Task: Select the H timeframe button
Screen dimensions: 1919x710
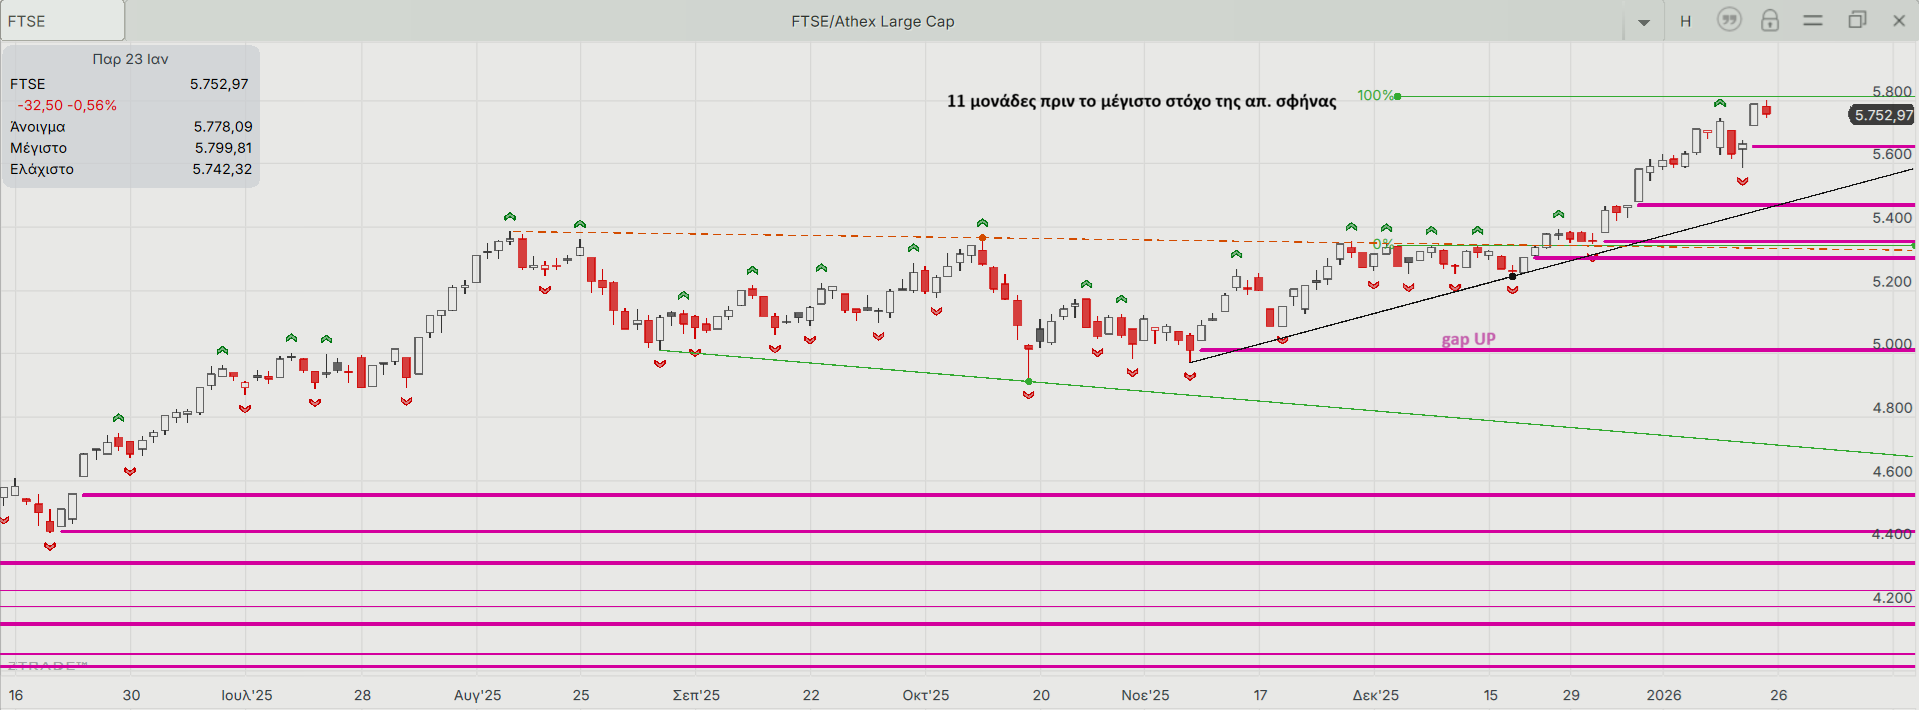Action: click(x=1686, y=21)
